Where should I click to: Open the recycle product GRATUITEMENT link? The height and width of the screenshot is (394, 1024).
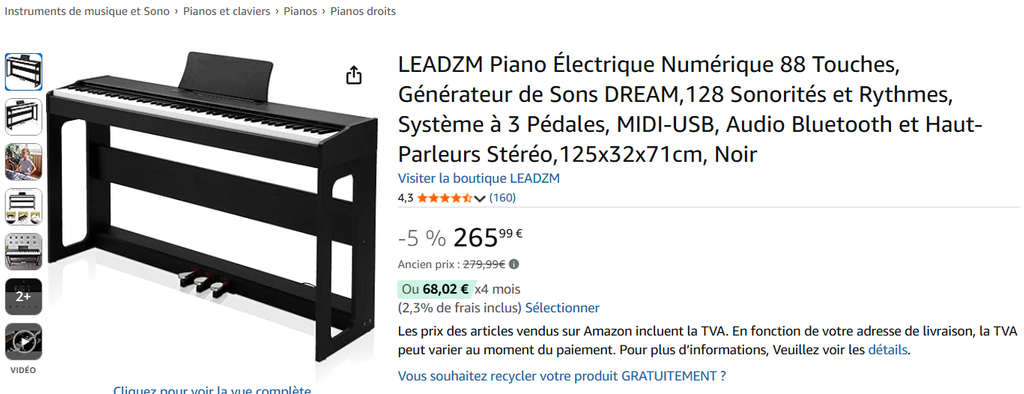click(562, 376)
